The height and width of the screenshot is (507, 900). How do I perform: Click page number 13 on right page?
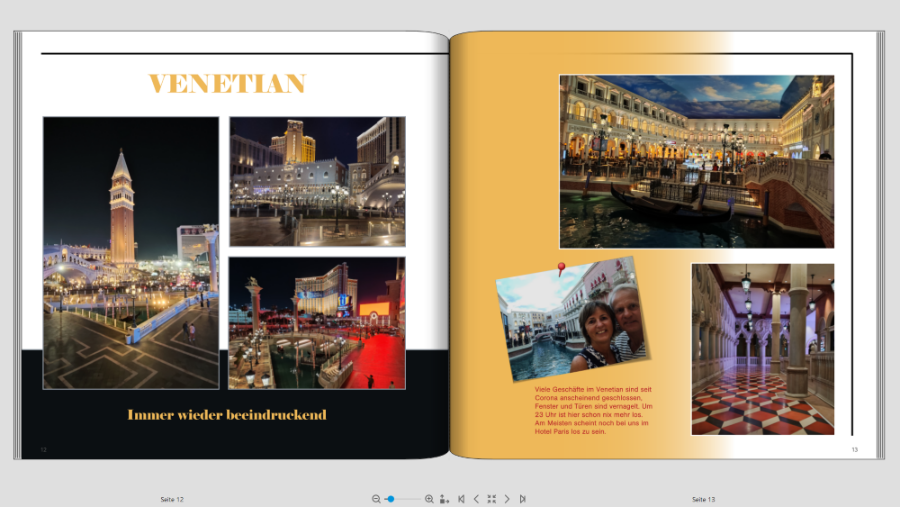tap(855, 450)
